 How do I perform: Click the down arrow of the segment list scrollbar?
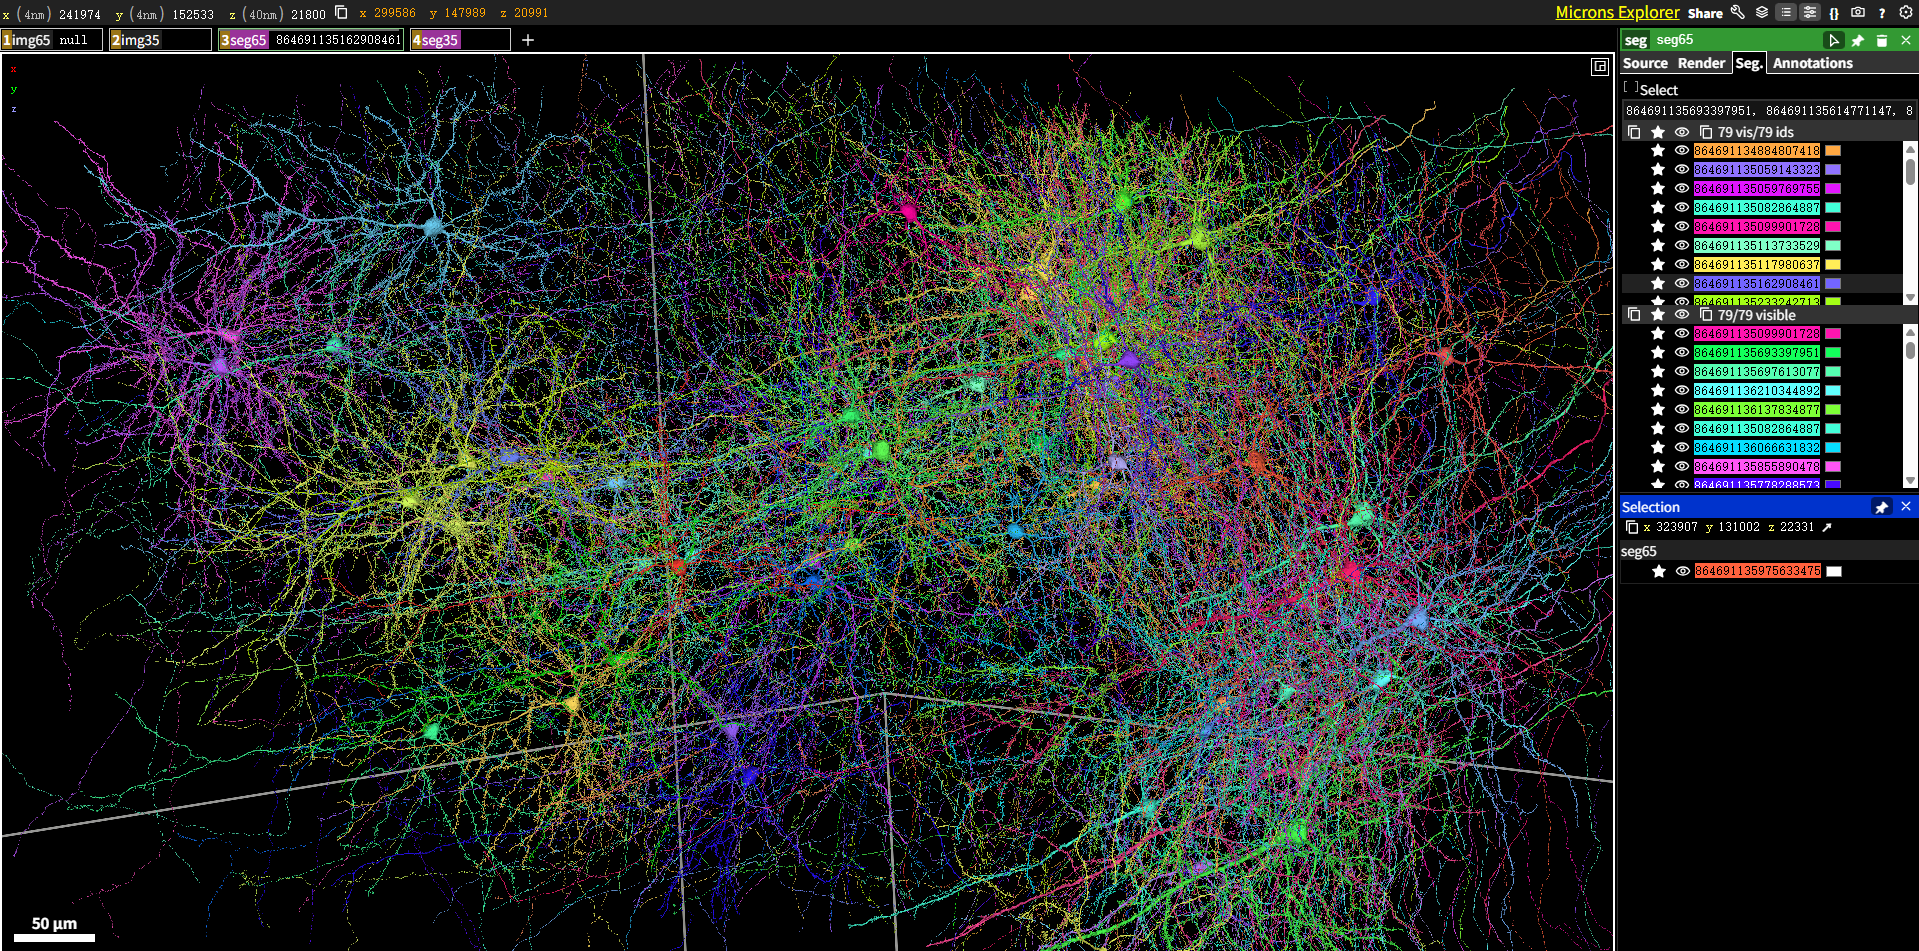[1910, 297]
